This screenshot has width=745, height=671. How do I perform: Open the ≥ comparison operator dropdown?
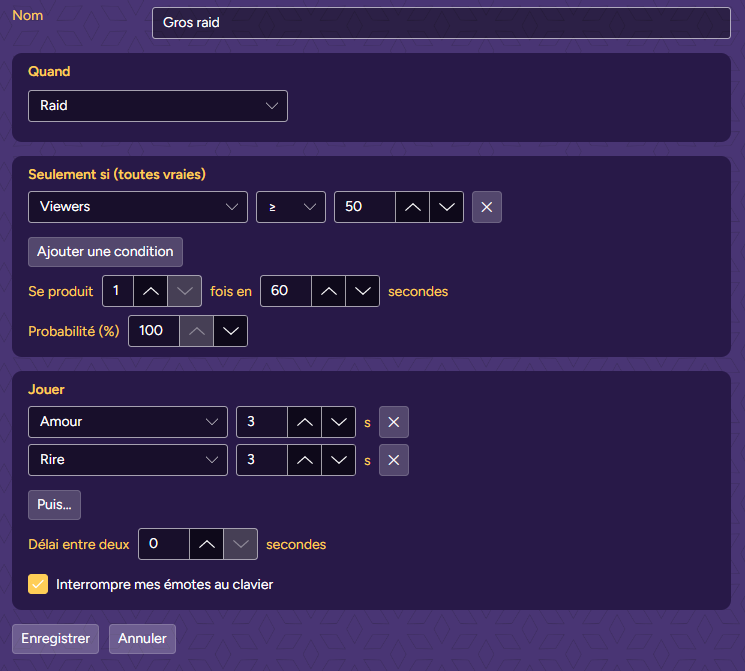click(291, 207)
